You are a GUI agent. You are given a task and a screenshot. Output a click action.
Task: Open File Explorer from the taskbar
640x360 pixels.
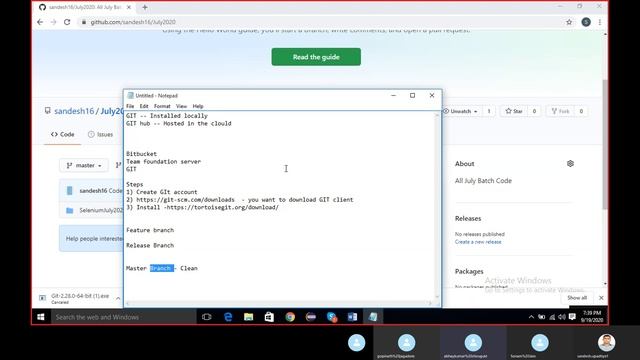249,317
